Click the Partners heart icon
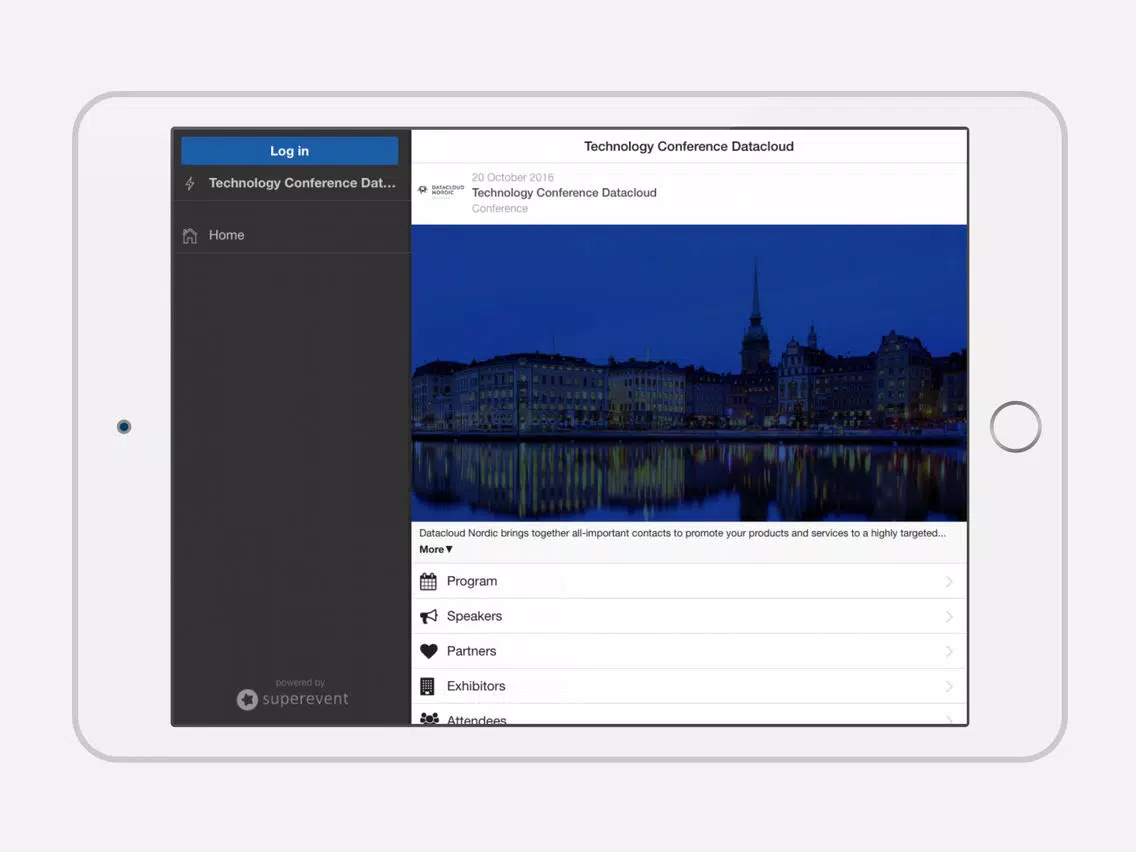This screenshot has width=1136, height=852. tap(429, 651)
